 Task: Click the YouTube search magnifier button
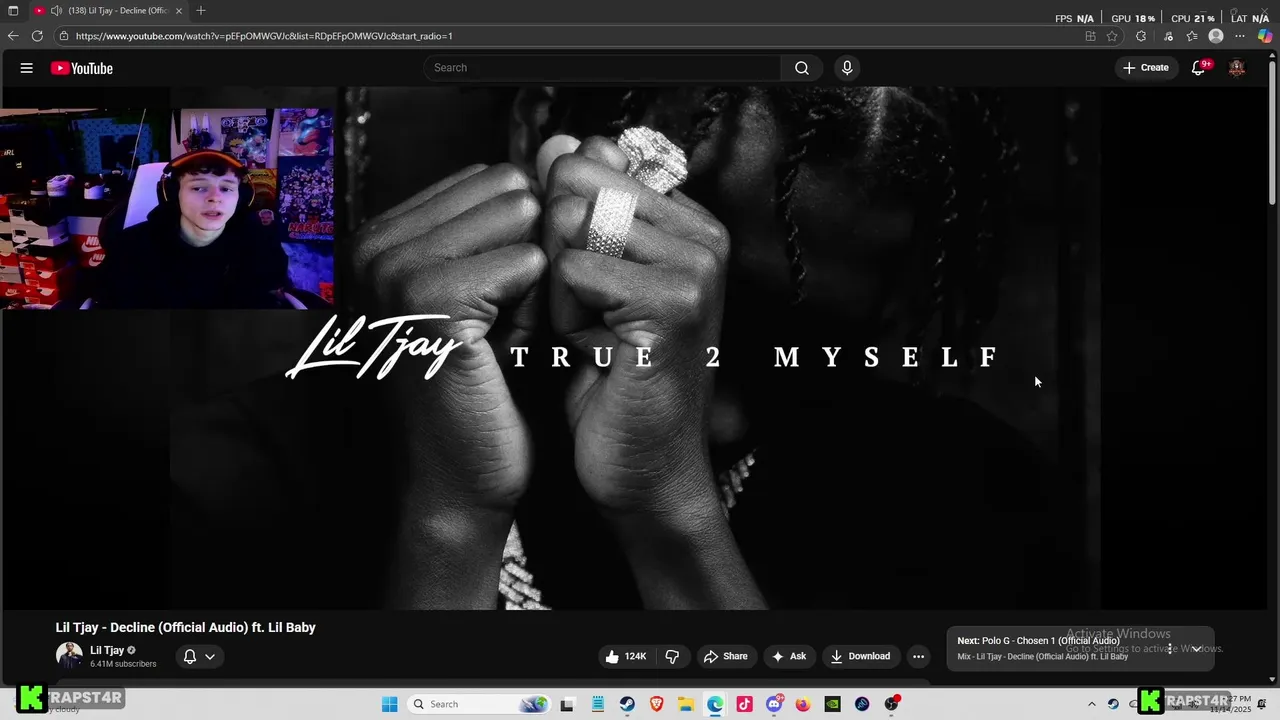click(x=802, y=68)
